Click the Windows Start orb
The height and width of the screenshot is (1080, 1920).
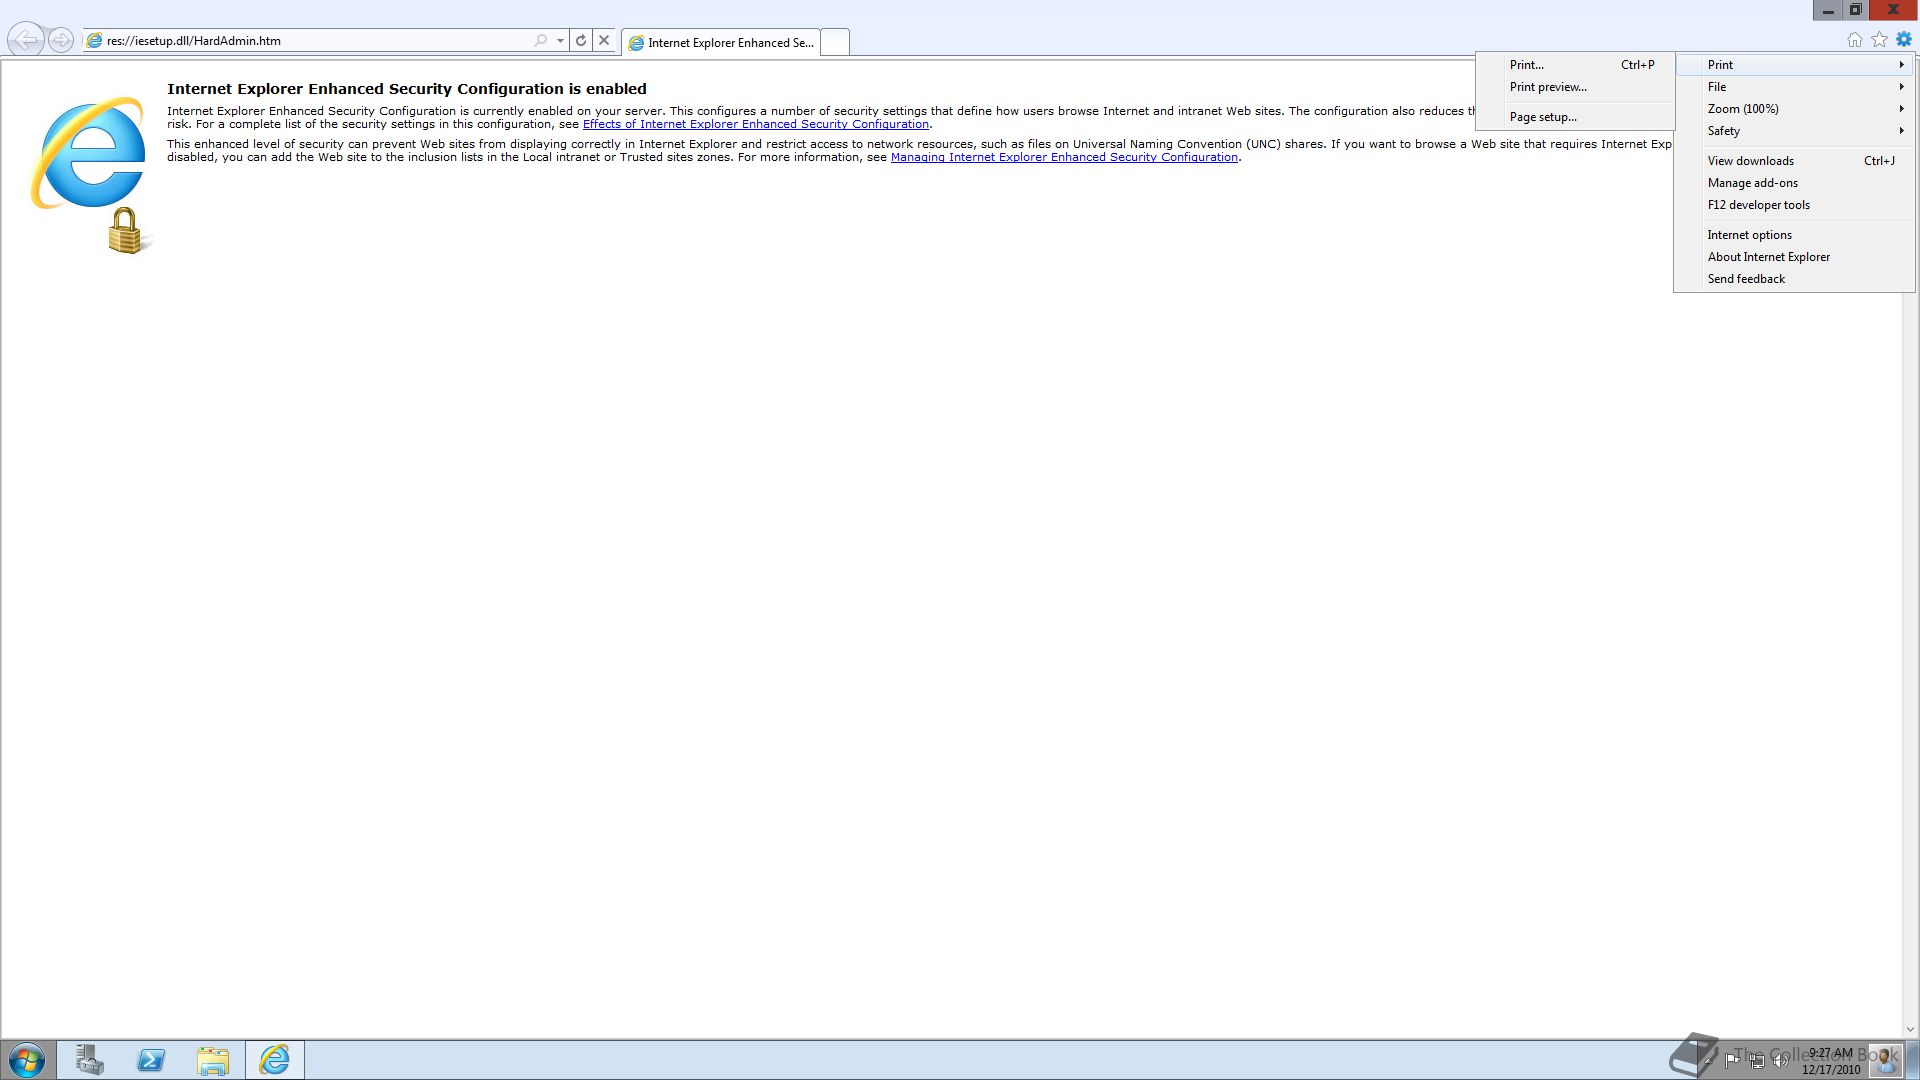pyautogui.click(x=27, y=1060)
